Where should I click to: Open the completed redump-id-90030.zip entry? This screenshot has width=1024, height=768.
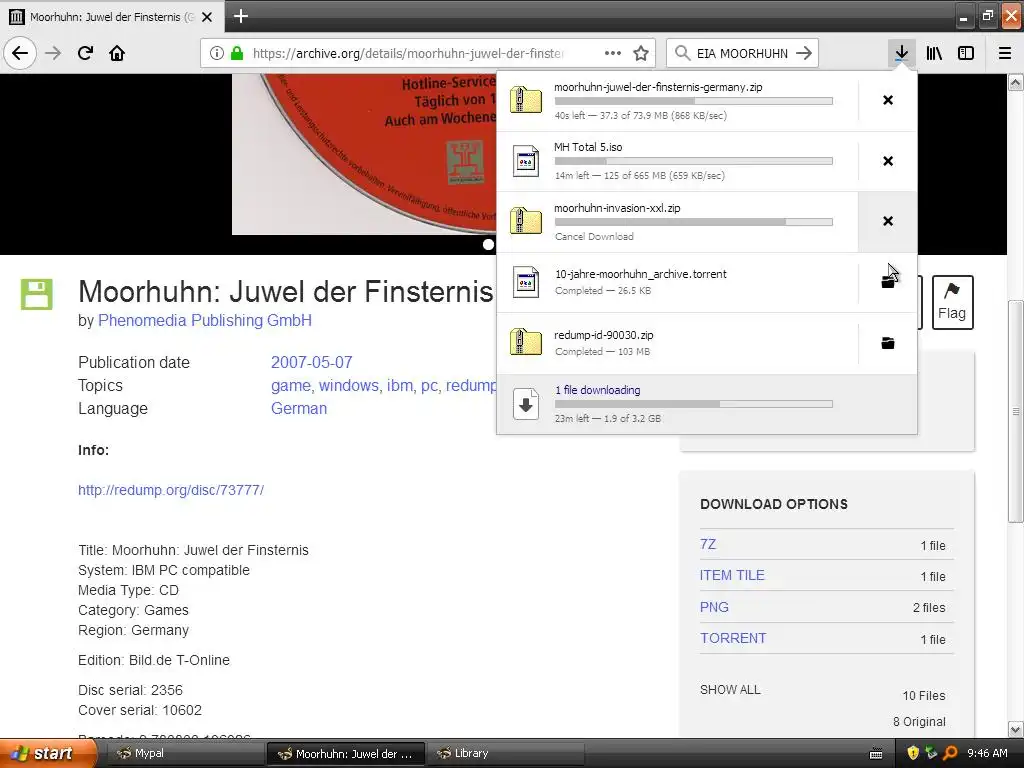click(677, 343)
